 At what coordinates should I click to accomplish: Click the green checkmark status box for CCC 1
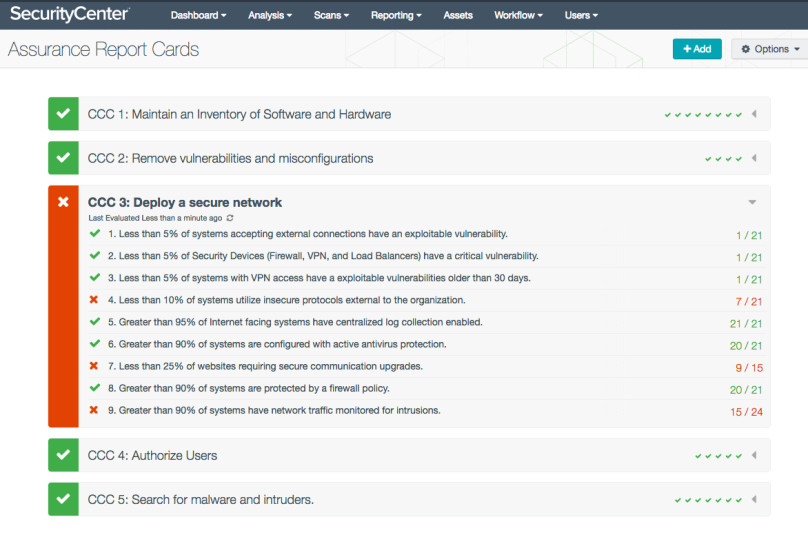(x=63, y=114)
